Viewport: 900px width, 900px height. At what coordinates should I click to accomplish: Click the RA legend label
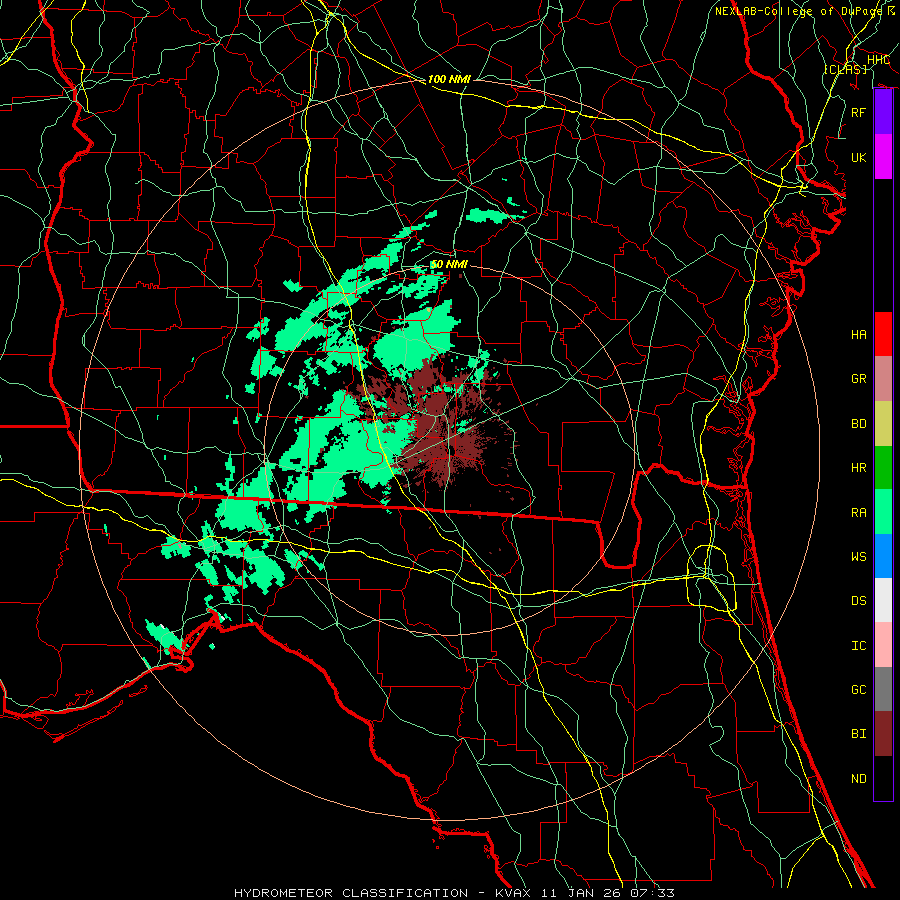[858, 513]
